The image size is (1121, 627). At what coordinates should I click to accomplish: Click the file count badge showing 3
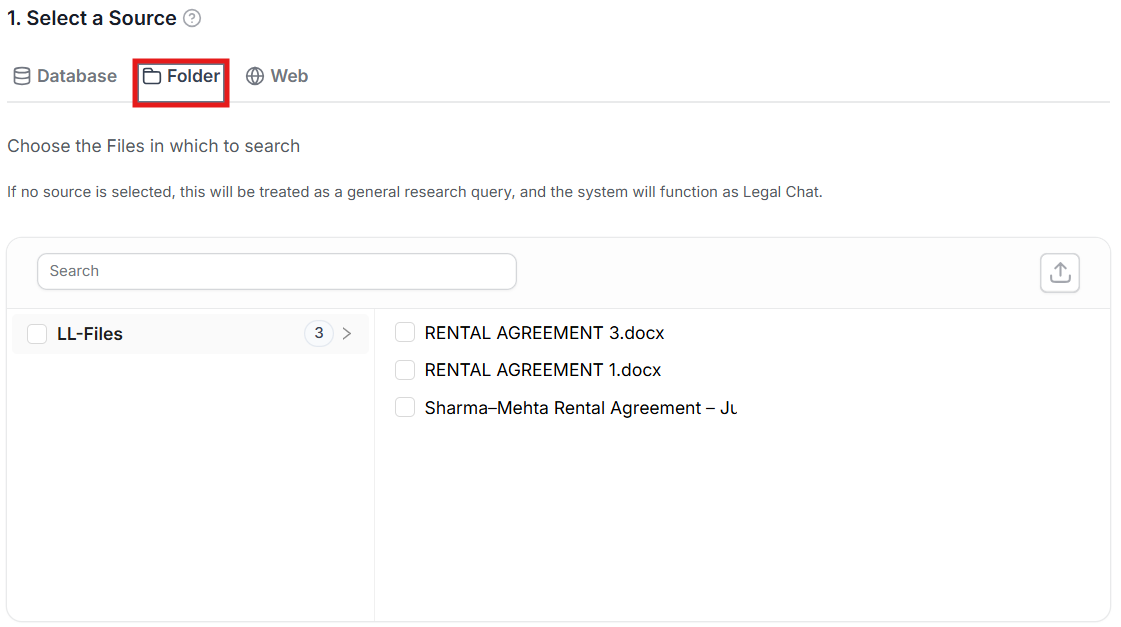(318, 334)
